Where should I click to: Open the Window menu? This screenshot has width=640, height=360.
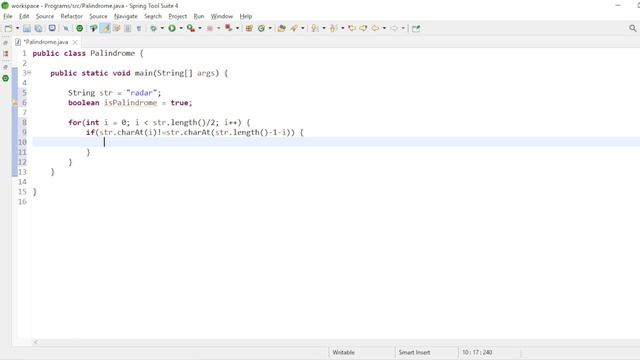tap(222, 16)
